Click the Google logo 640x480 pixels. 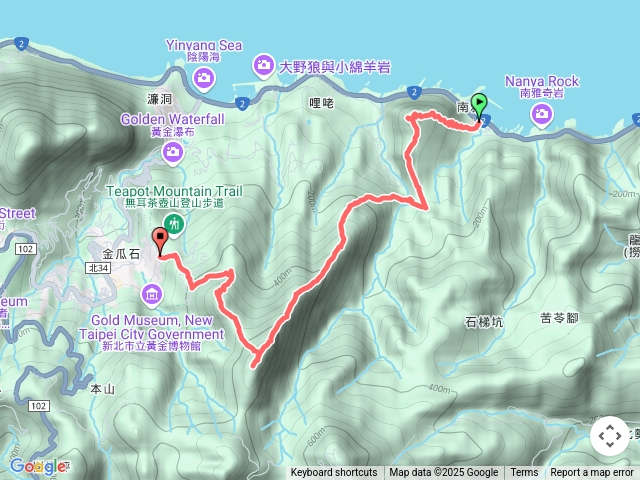click(x=38, y=466)
